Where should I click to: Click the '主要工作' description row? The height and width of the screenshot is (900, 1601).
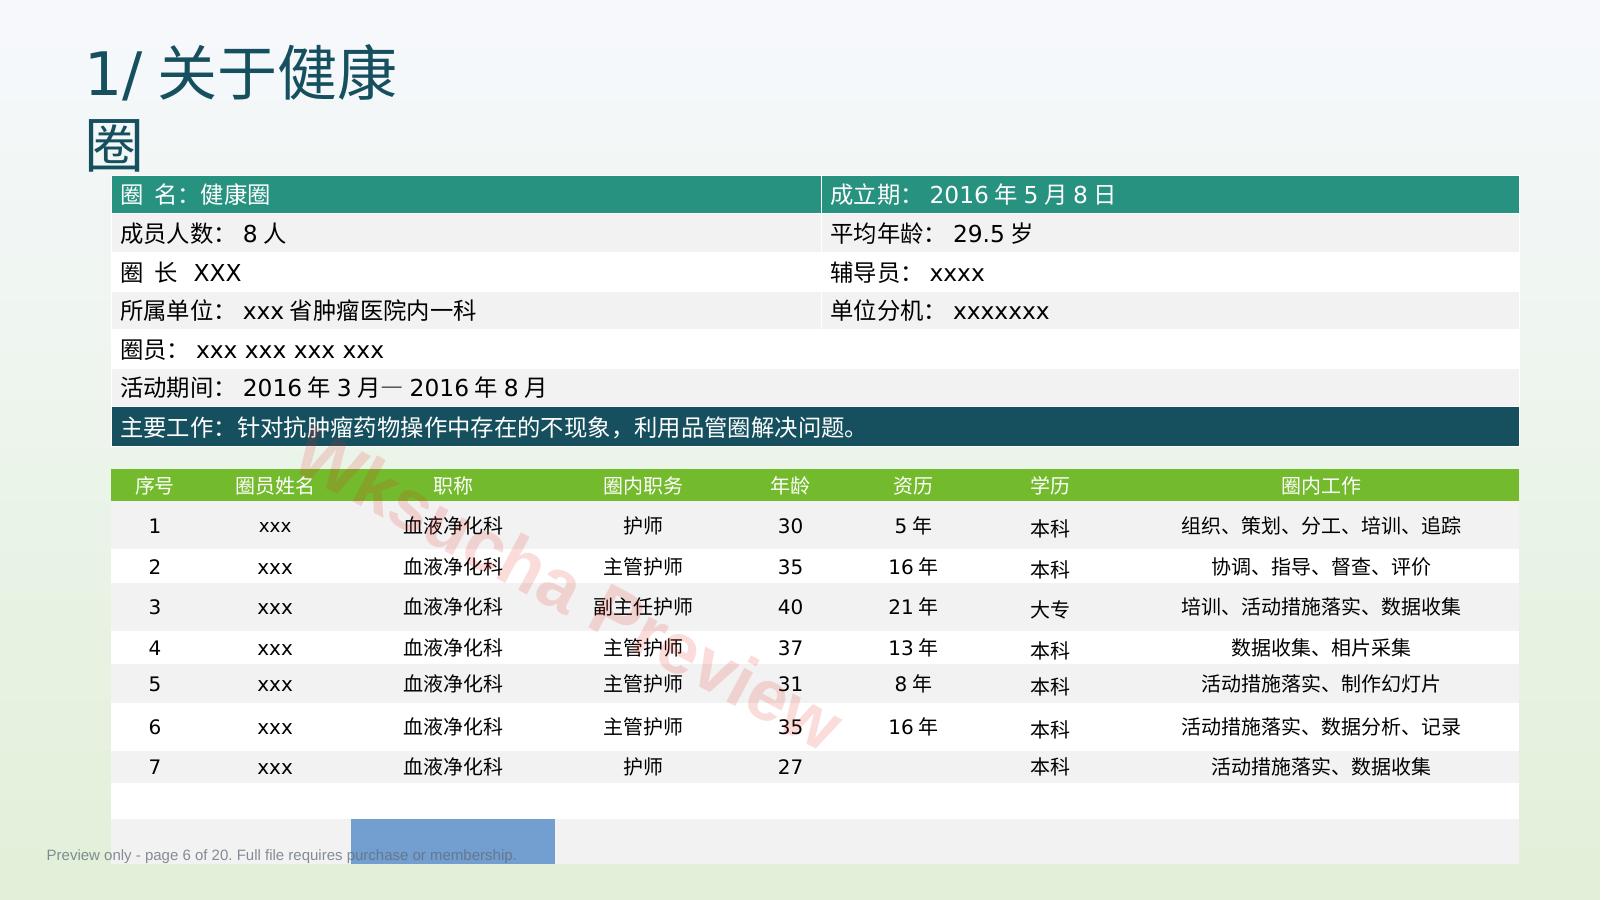point(815,427)
